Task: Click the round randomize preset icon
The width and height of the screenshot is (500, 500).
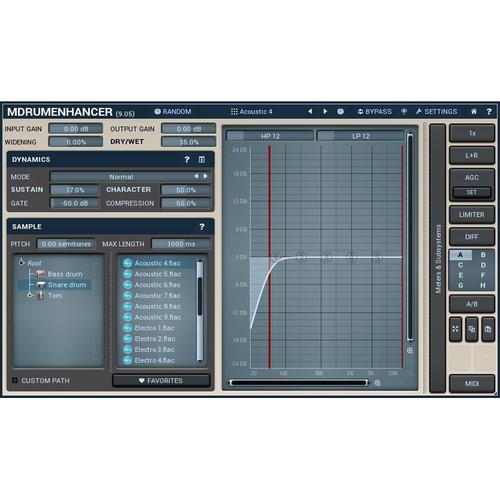Action: (x=340, y=112)
